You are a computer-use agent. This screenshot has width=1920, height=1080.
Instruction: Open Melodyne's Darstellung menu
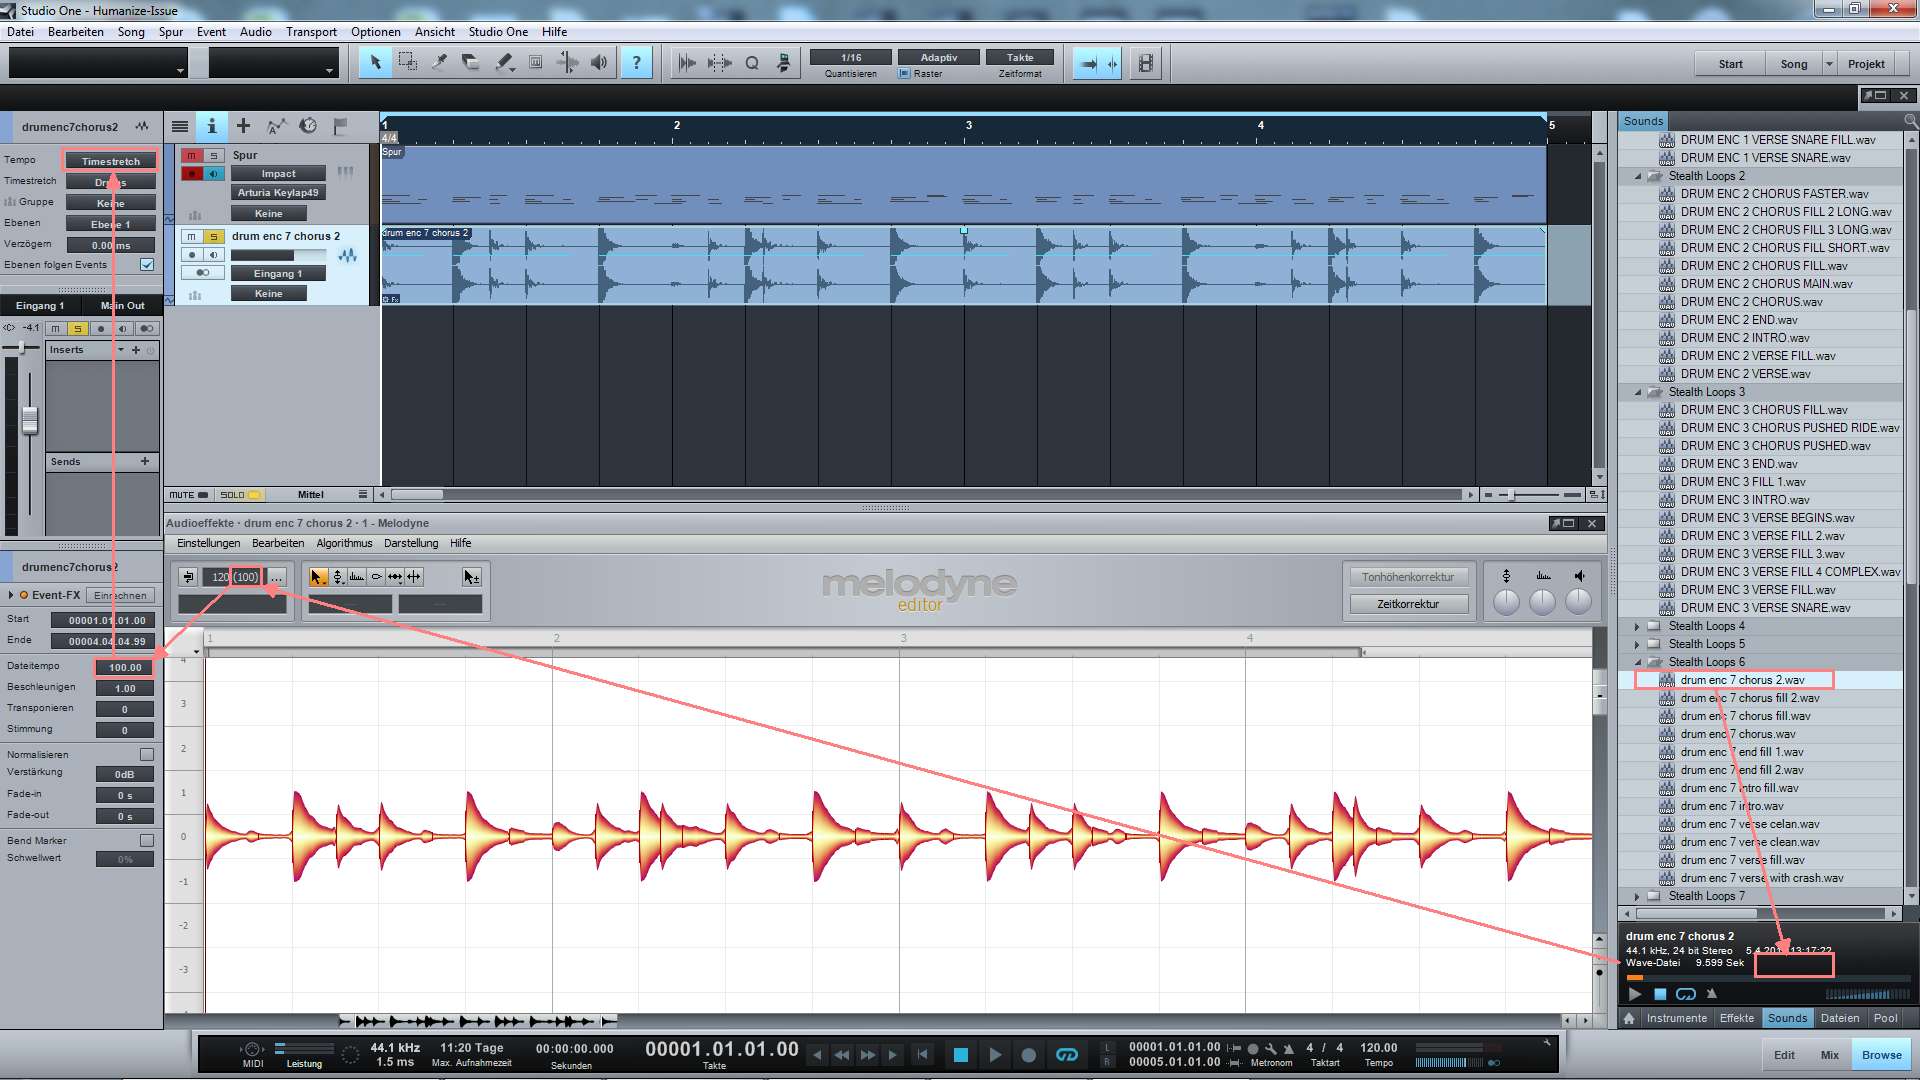(411, 543)
